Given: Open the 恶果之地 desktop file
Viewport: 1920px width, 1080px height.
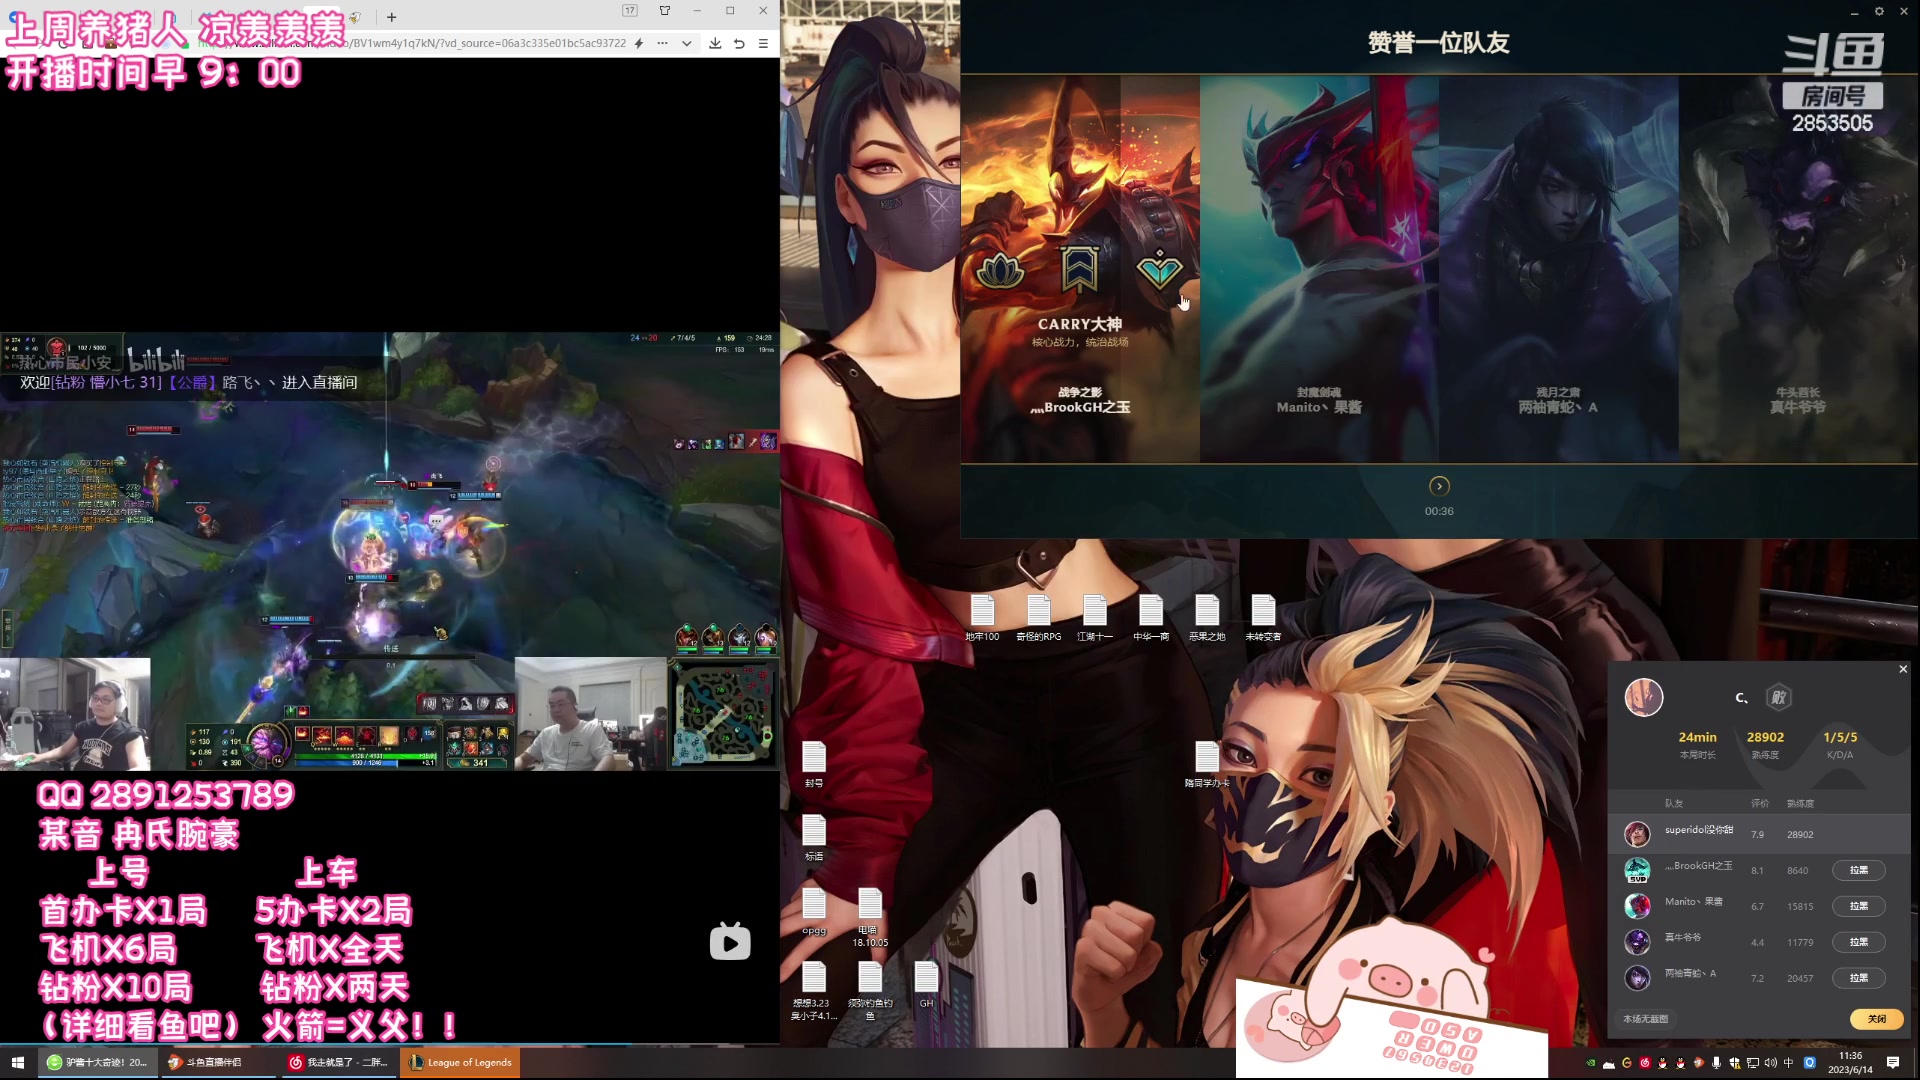Looking at the screenshot, I should (1207, 618).
